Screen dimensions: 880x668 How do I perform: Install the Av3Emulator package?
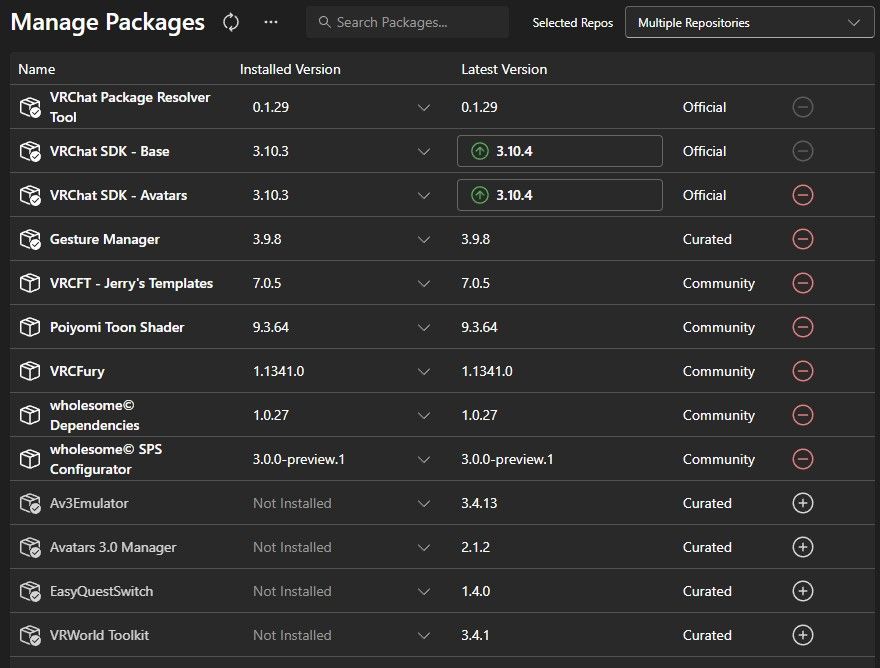[x=803, y=503]
